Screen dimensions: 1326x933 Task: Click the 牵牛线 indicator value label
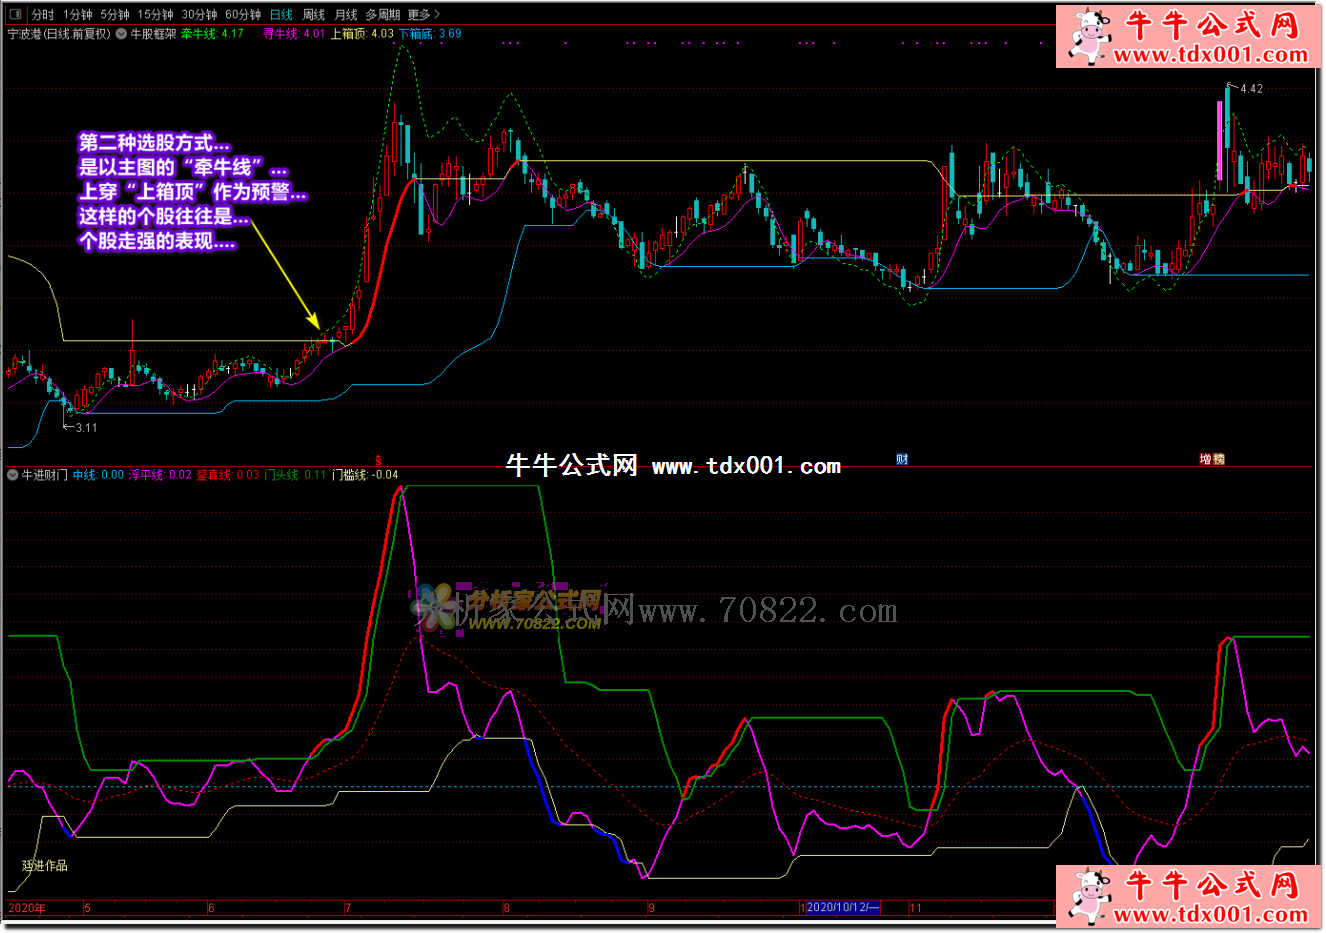coord(212,34)
